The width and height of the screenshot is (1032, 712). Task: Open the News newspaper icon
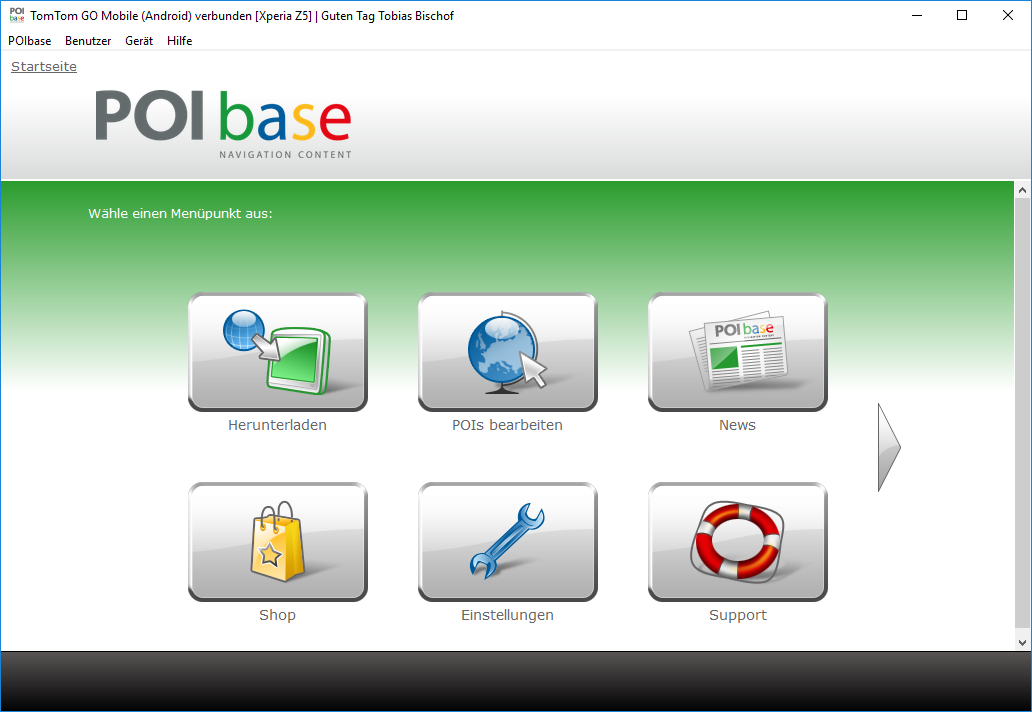[x=737, y=351]
